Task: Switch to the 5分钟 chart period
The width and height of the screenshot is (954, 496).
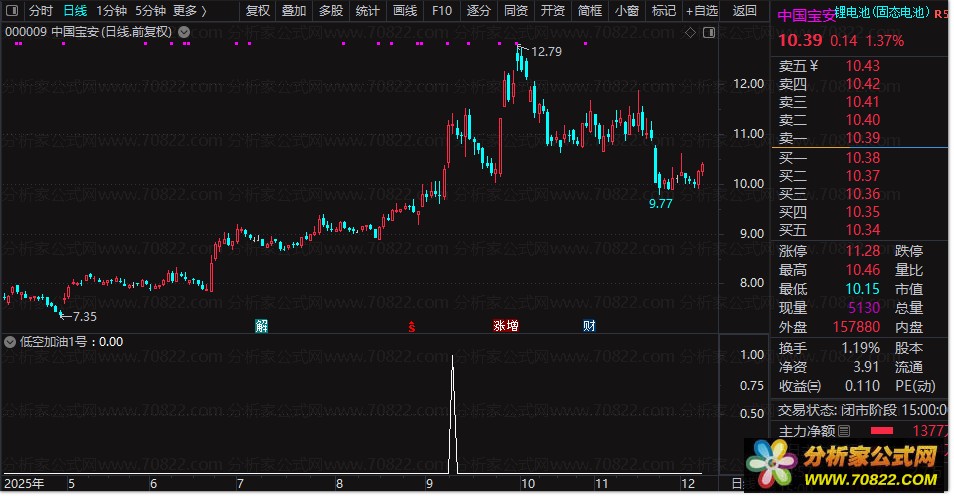Action: click(x=150, y=10)
